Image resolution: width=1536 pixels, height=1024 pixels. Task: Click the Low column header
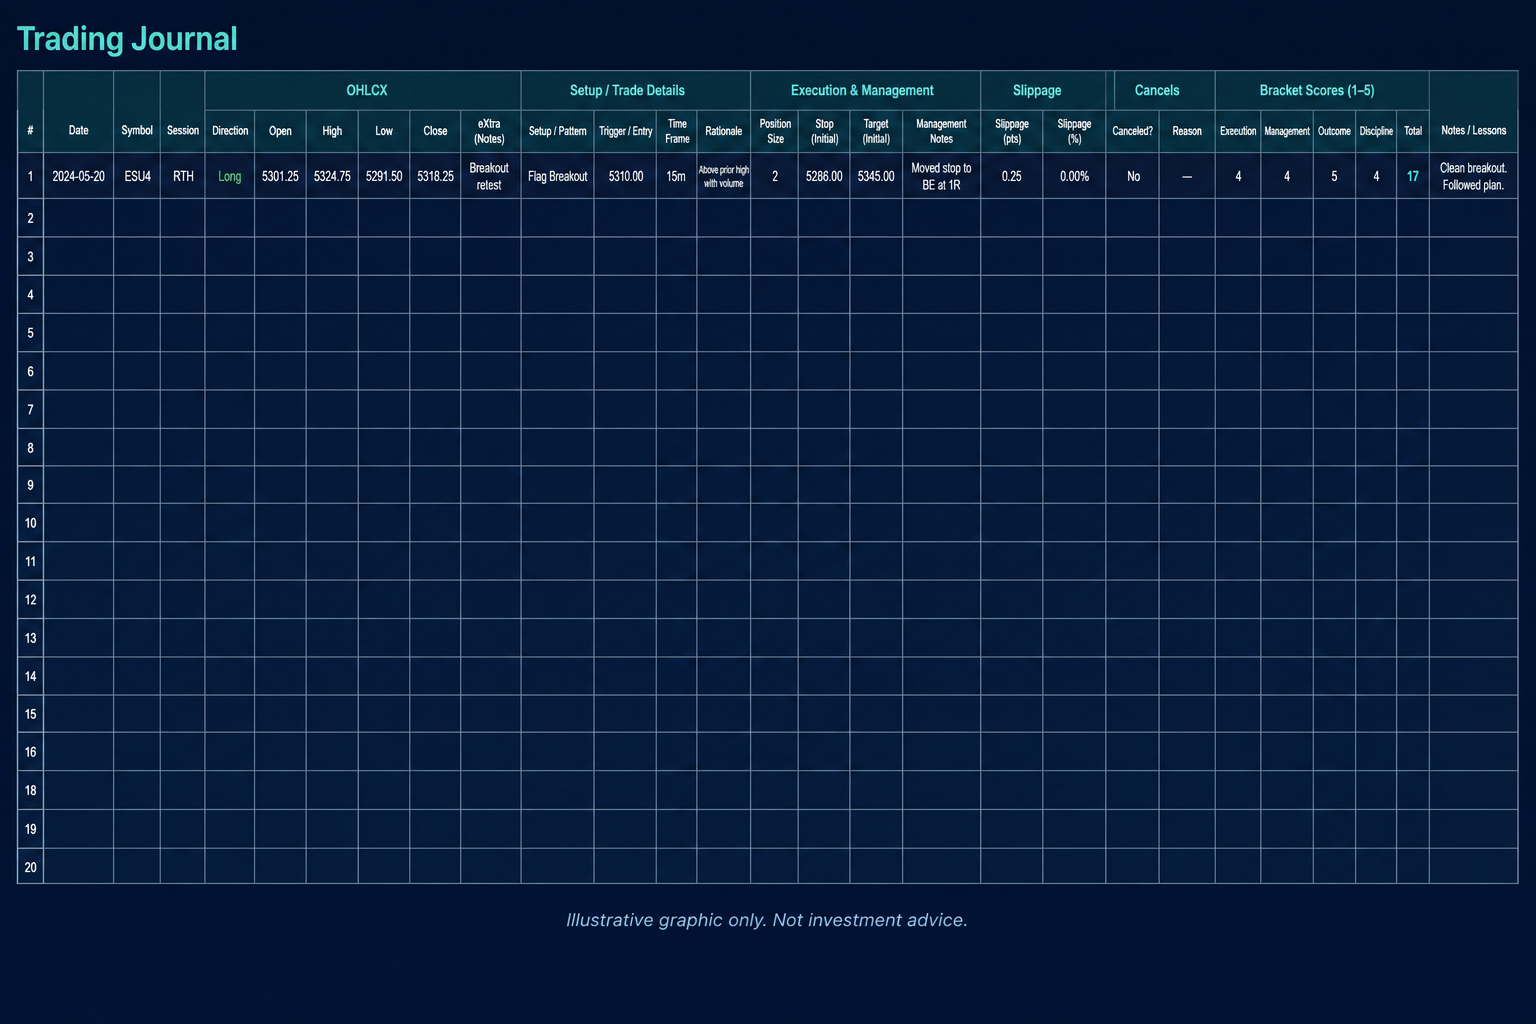coord(384,131)
